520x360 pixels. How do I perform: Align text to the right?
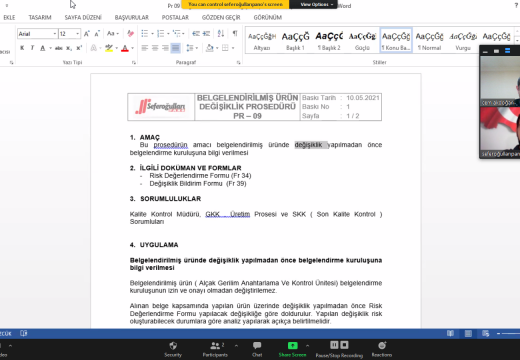coord(165,48)
